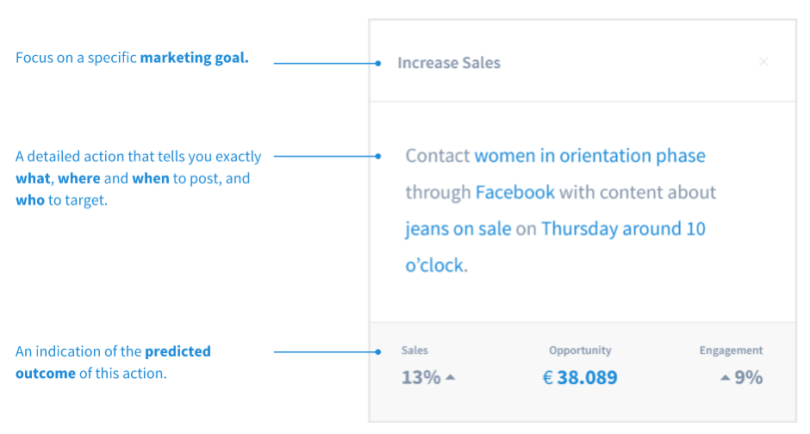Select the 13% sales value
Viewport: 810px width, 434px height.
[419, 377]
